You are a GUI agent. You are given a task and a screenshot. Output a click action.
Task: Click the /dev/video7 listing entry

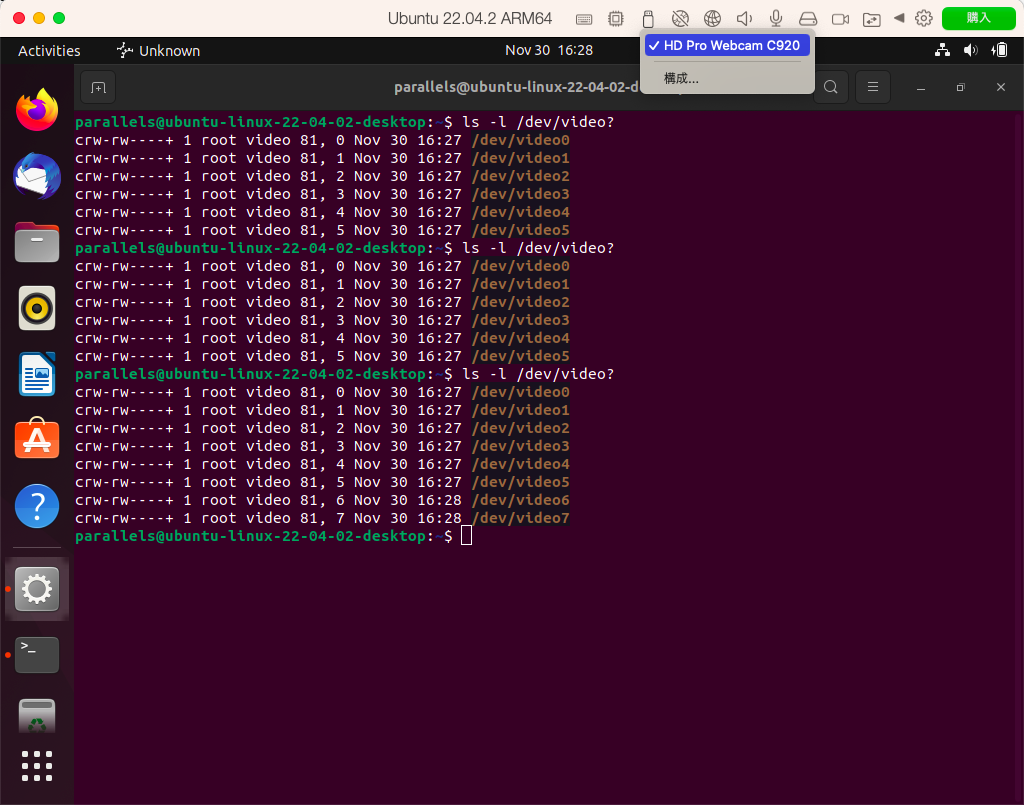(x=520, y=518)
